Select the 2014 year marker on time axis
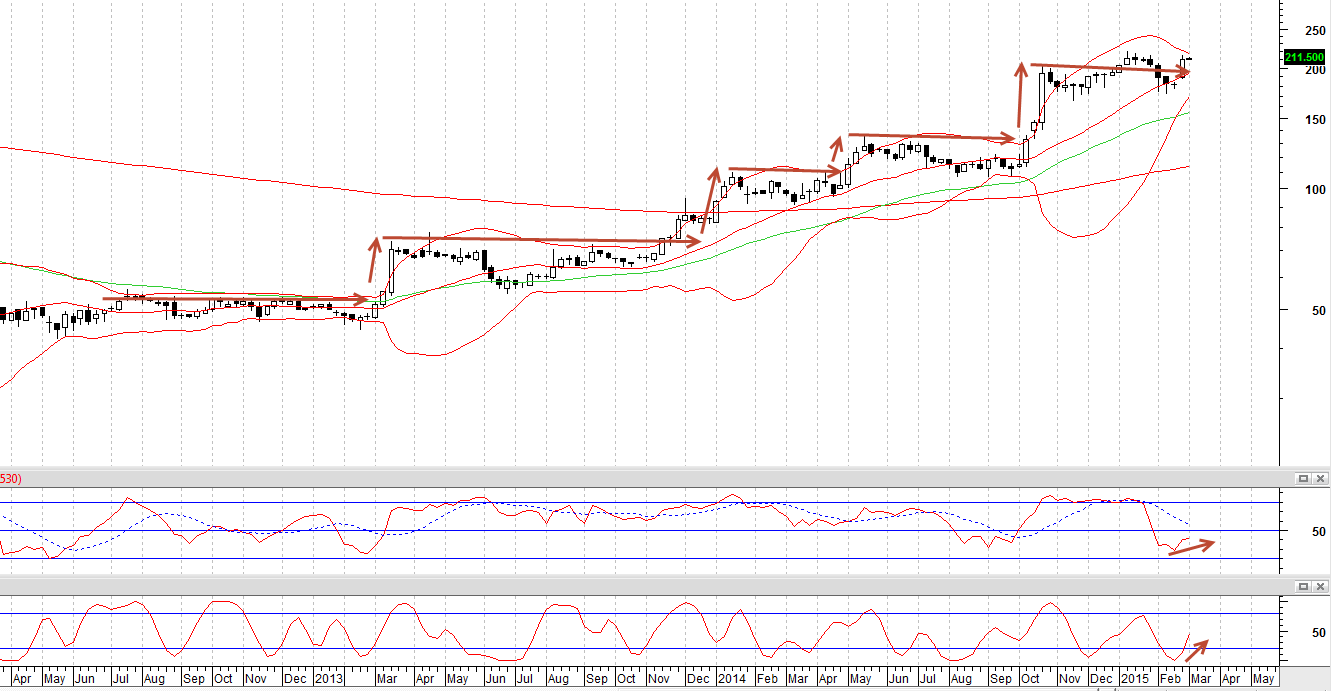 point(731,678)
